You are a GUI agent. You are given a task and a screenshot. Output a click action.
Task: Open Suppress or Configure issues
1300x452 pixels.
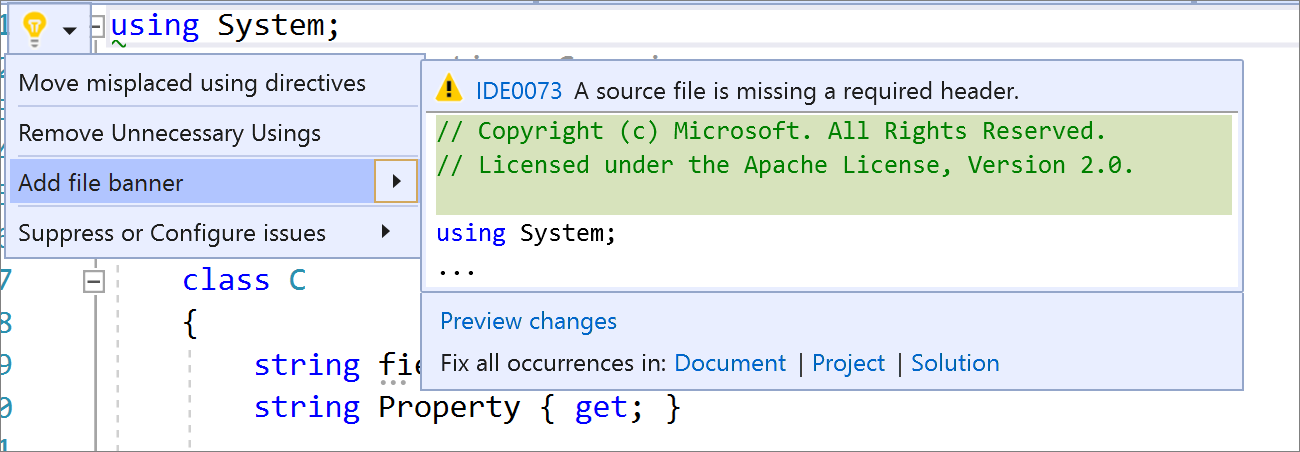click(172, 233)
